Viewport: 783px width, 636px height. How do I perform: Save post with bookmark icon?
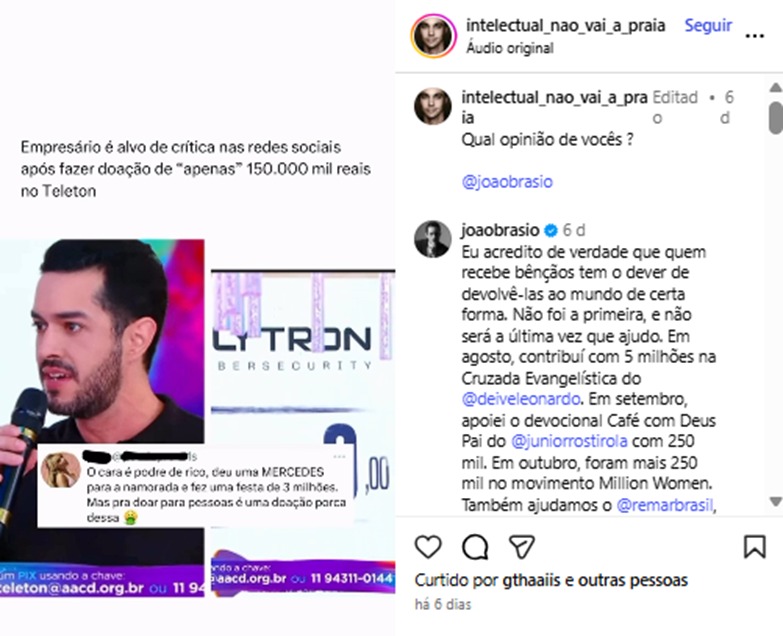tap(755, 546)
